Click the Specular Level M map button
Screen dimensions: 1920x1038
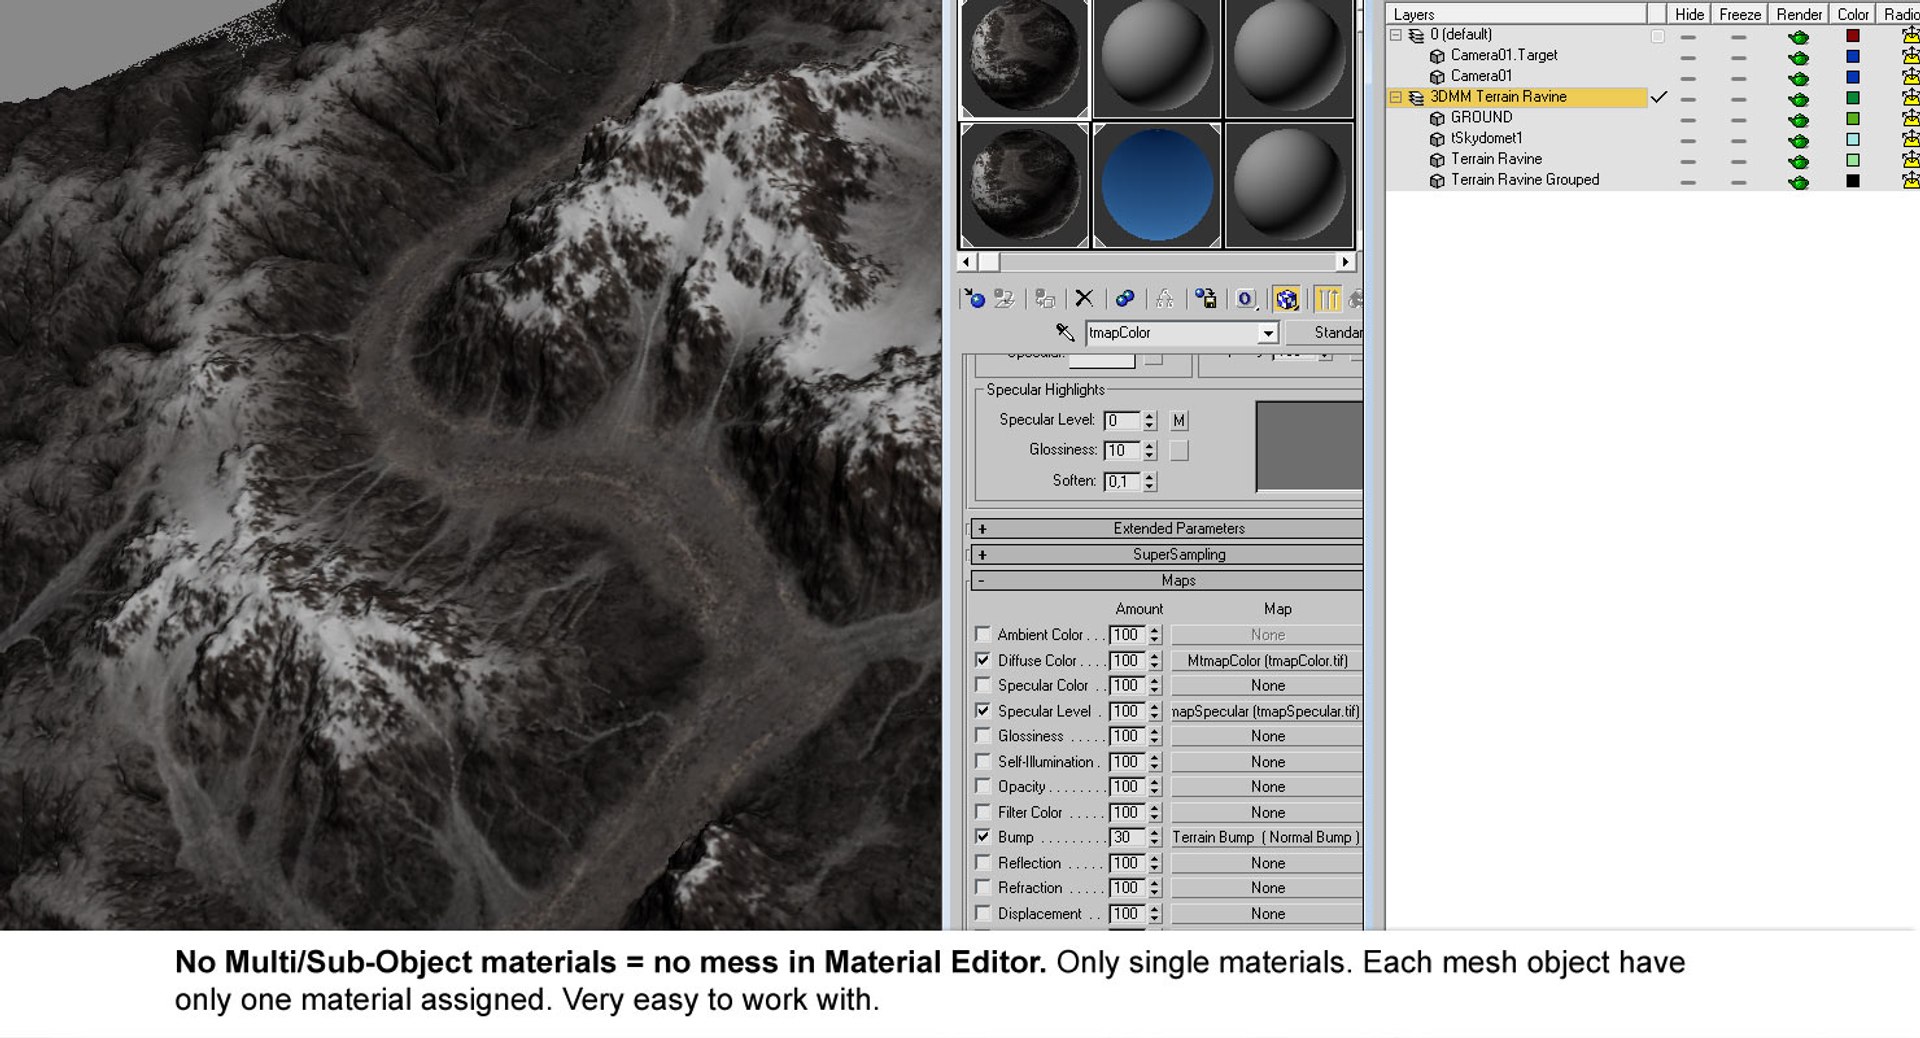tap(1179, 421)
